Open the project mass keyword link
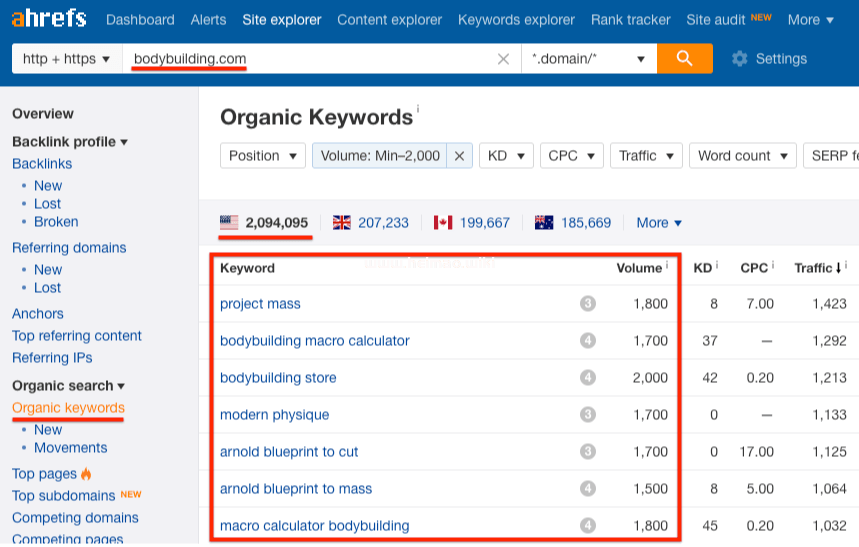The width and height of the screenshot is (859, 547). 260,304
